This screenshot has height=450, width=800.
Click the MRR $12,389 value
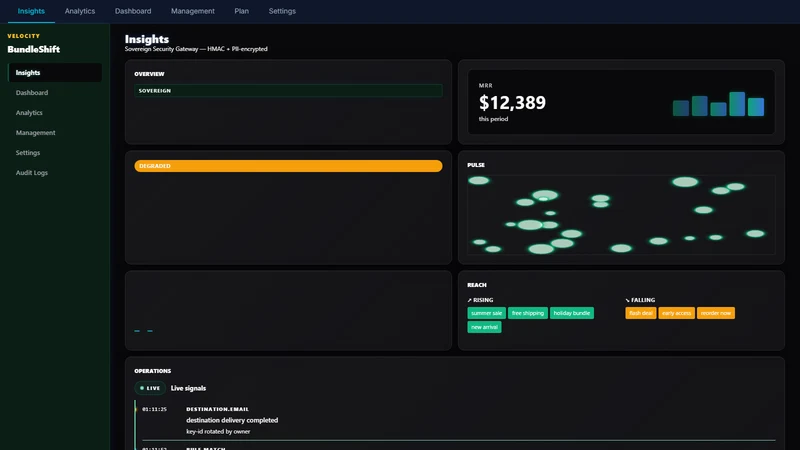tap(512, 103)
